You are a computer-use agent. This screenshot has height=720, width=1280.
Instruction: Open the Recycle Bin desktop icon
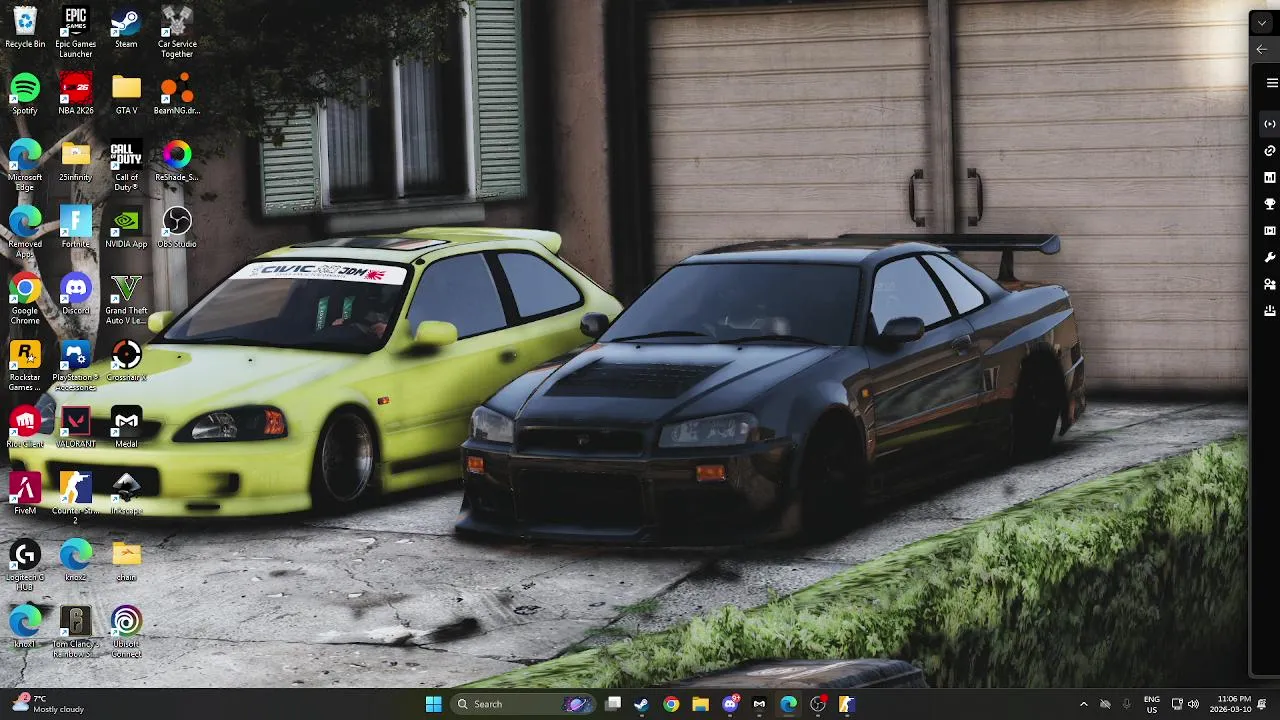[25, 27]
